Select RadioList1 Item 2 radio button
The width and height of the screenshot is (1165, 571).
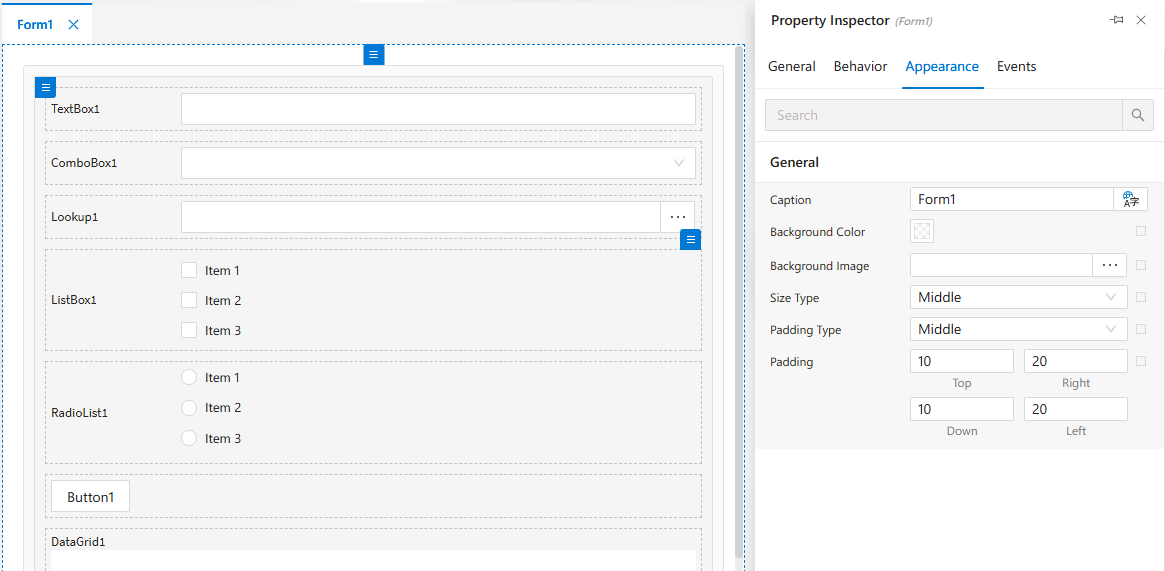click(189, 408)
